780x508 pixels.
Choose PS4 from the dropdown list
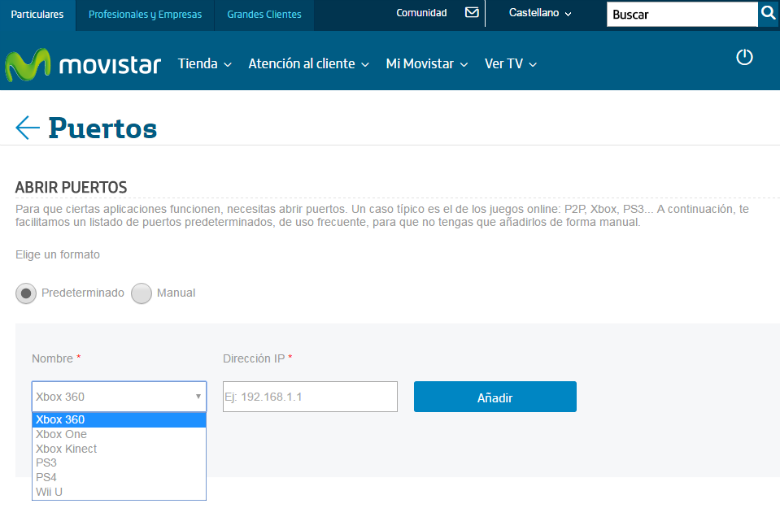[48, 477]
